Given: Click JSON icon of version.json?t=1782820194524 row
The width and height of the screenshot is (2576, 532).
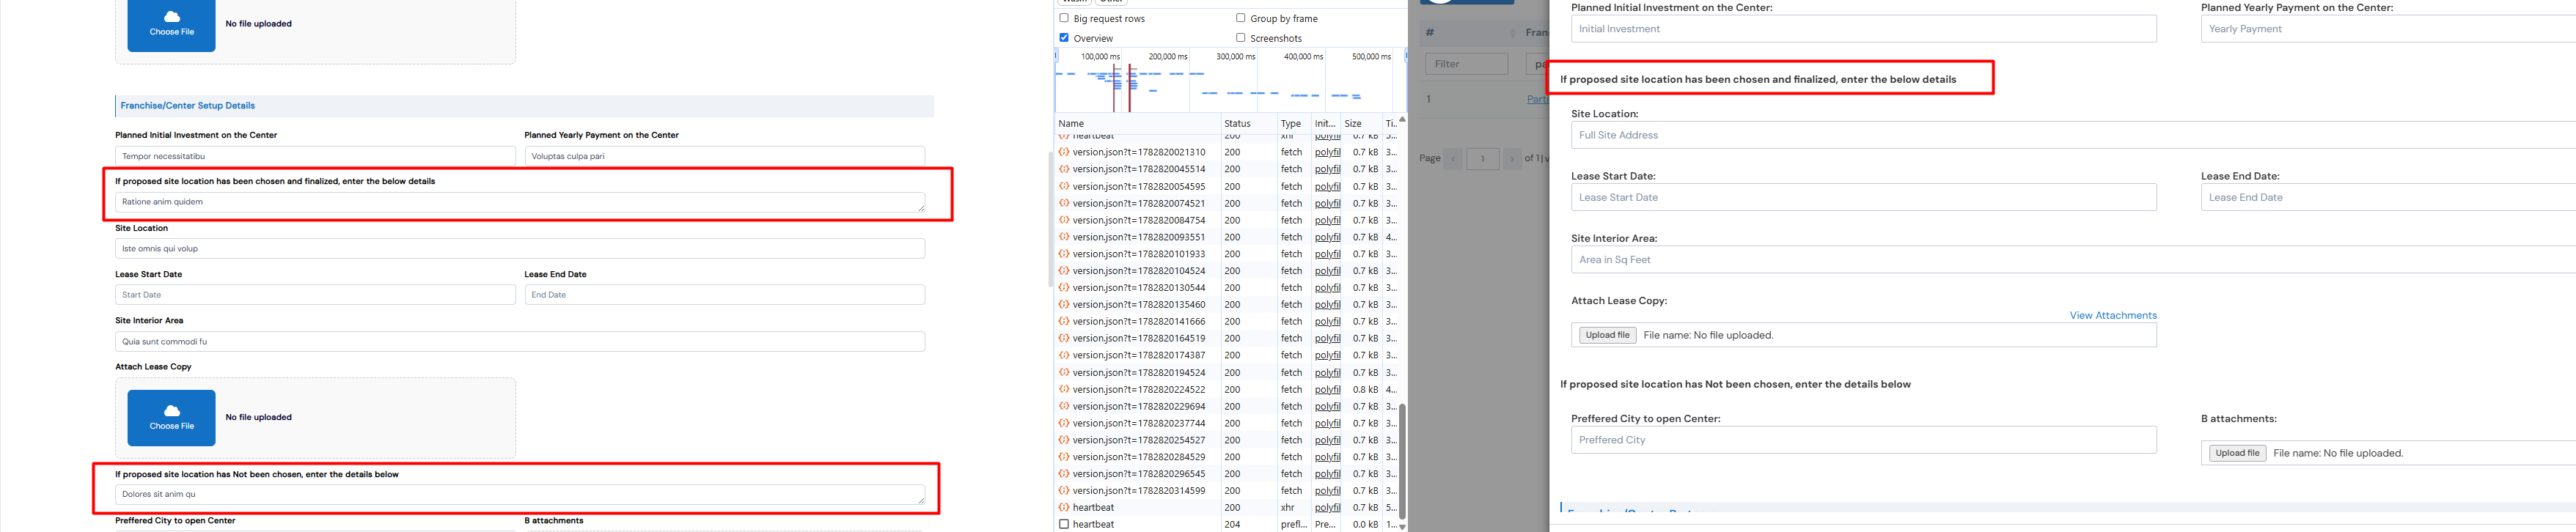Looking at the screenshot, I should coord(1065,373).
